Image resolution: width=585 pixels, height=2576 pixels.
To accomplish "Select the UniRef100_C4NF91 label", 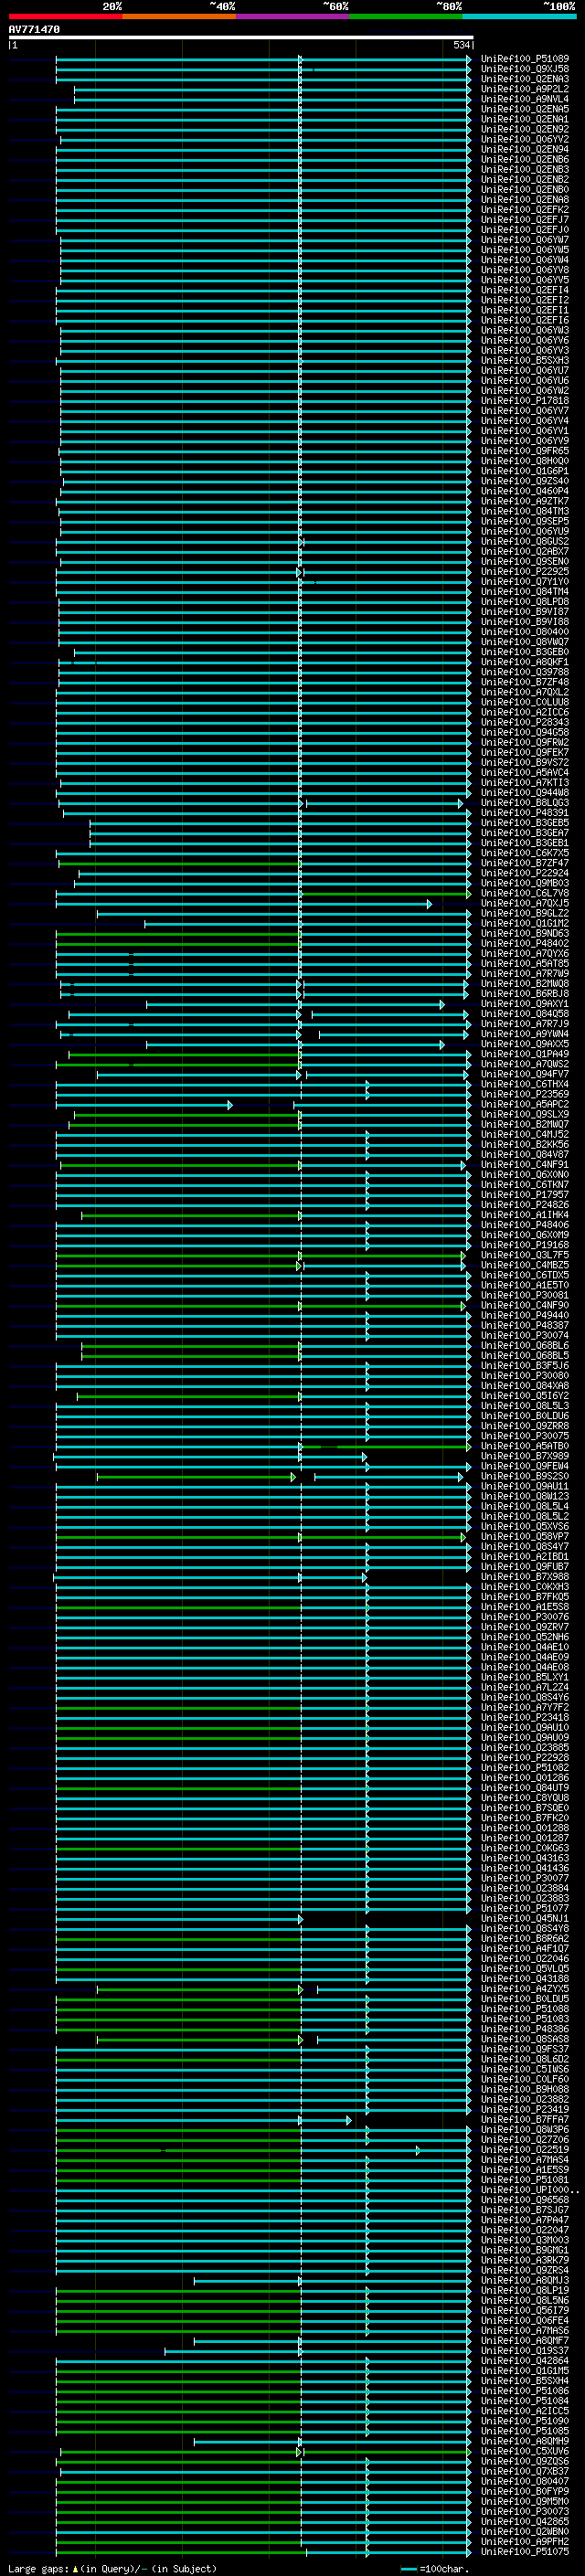I will (525, 1164).
